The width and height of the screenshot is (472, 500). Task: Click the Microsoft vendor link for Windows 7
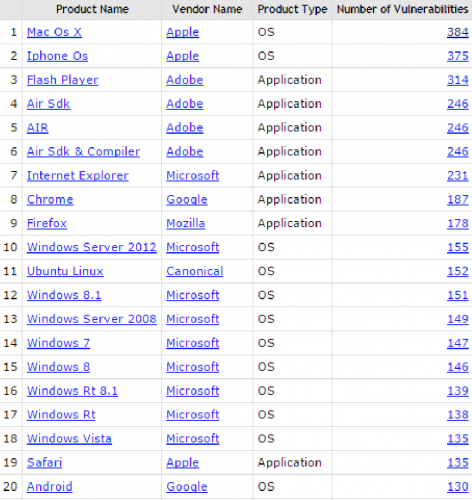(193, 343)
